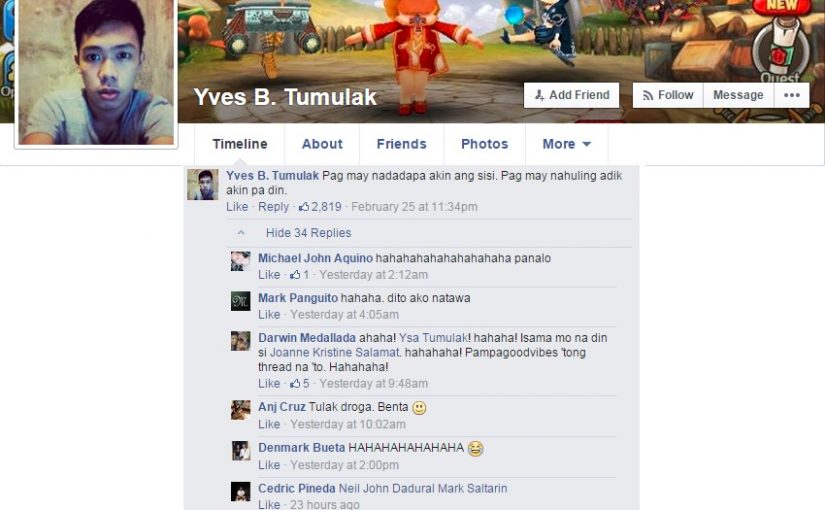Image resolution: width=825 pixels, height=510 pixels.
Task: Follow Yves B. Tumulak
Action: [x=668, y=95]
